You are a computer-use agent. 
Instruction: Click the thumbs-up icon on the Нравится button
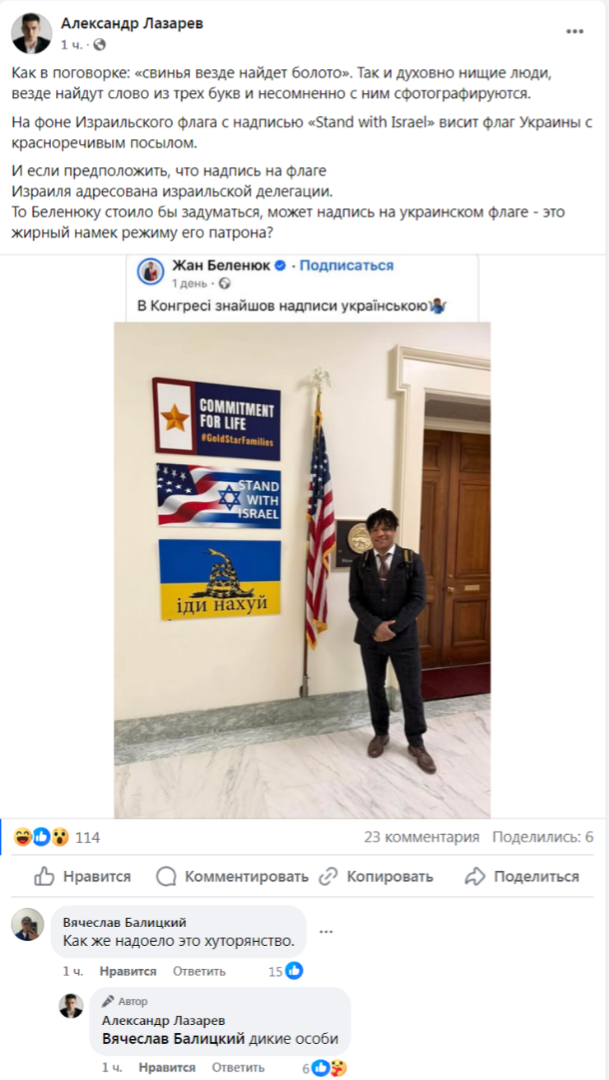(45, 876)
